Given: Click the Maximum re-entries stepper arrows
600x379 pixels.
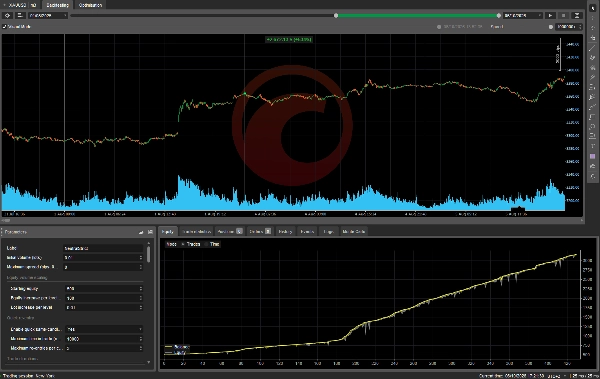Looking at the screenshot, I should pyautogui.click(x=141, y=348).
